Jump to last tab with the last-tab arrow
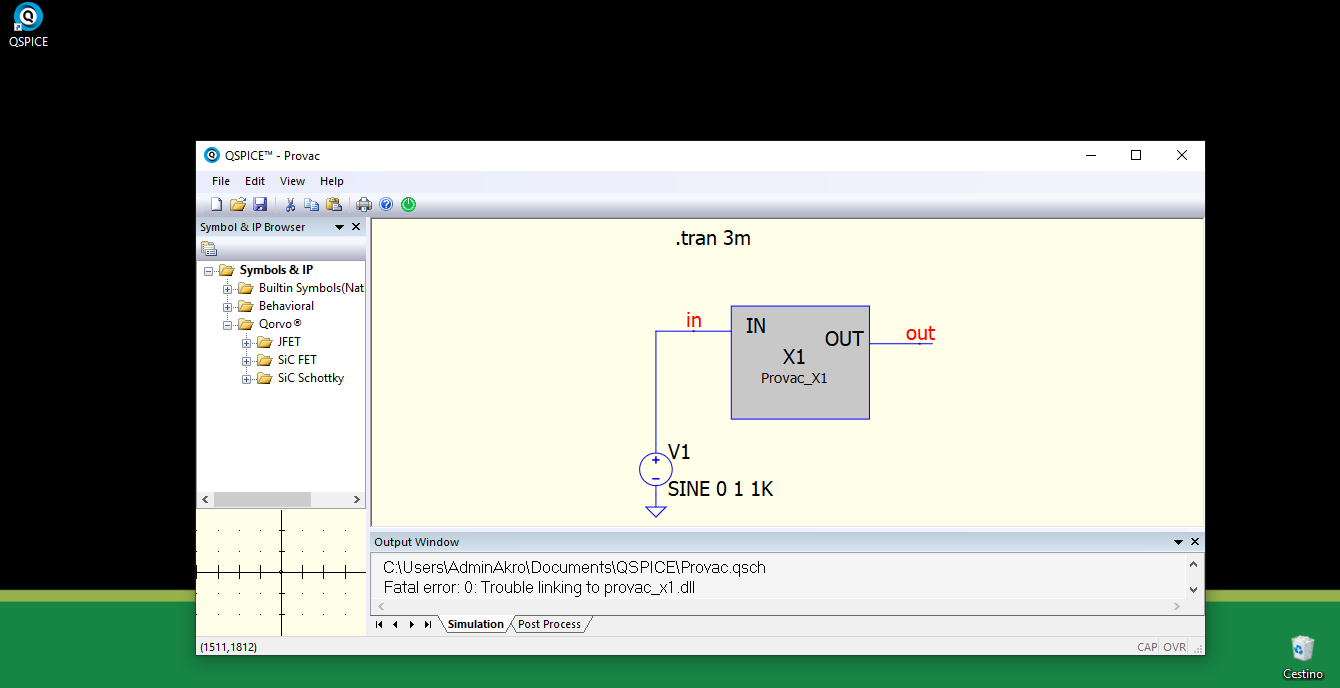The height and width of the screenshot is (688, 1340). tap(428, 624)
